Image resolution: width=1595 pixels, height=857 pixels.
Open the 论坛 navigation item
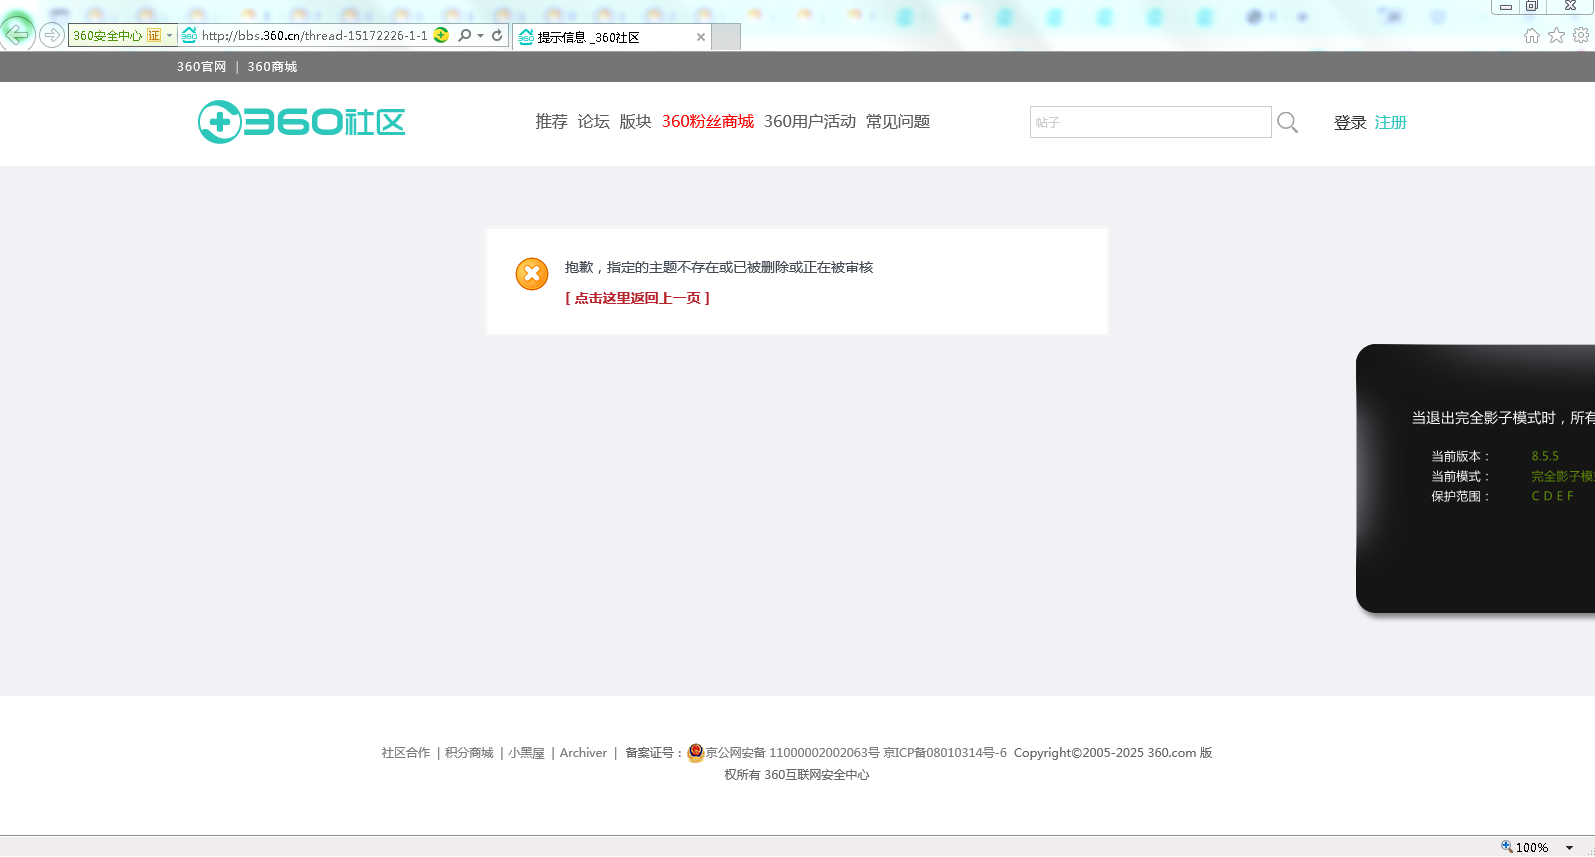pos(593,122)
